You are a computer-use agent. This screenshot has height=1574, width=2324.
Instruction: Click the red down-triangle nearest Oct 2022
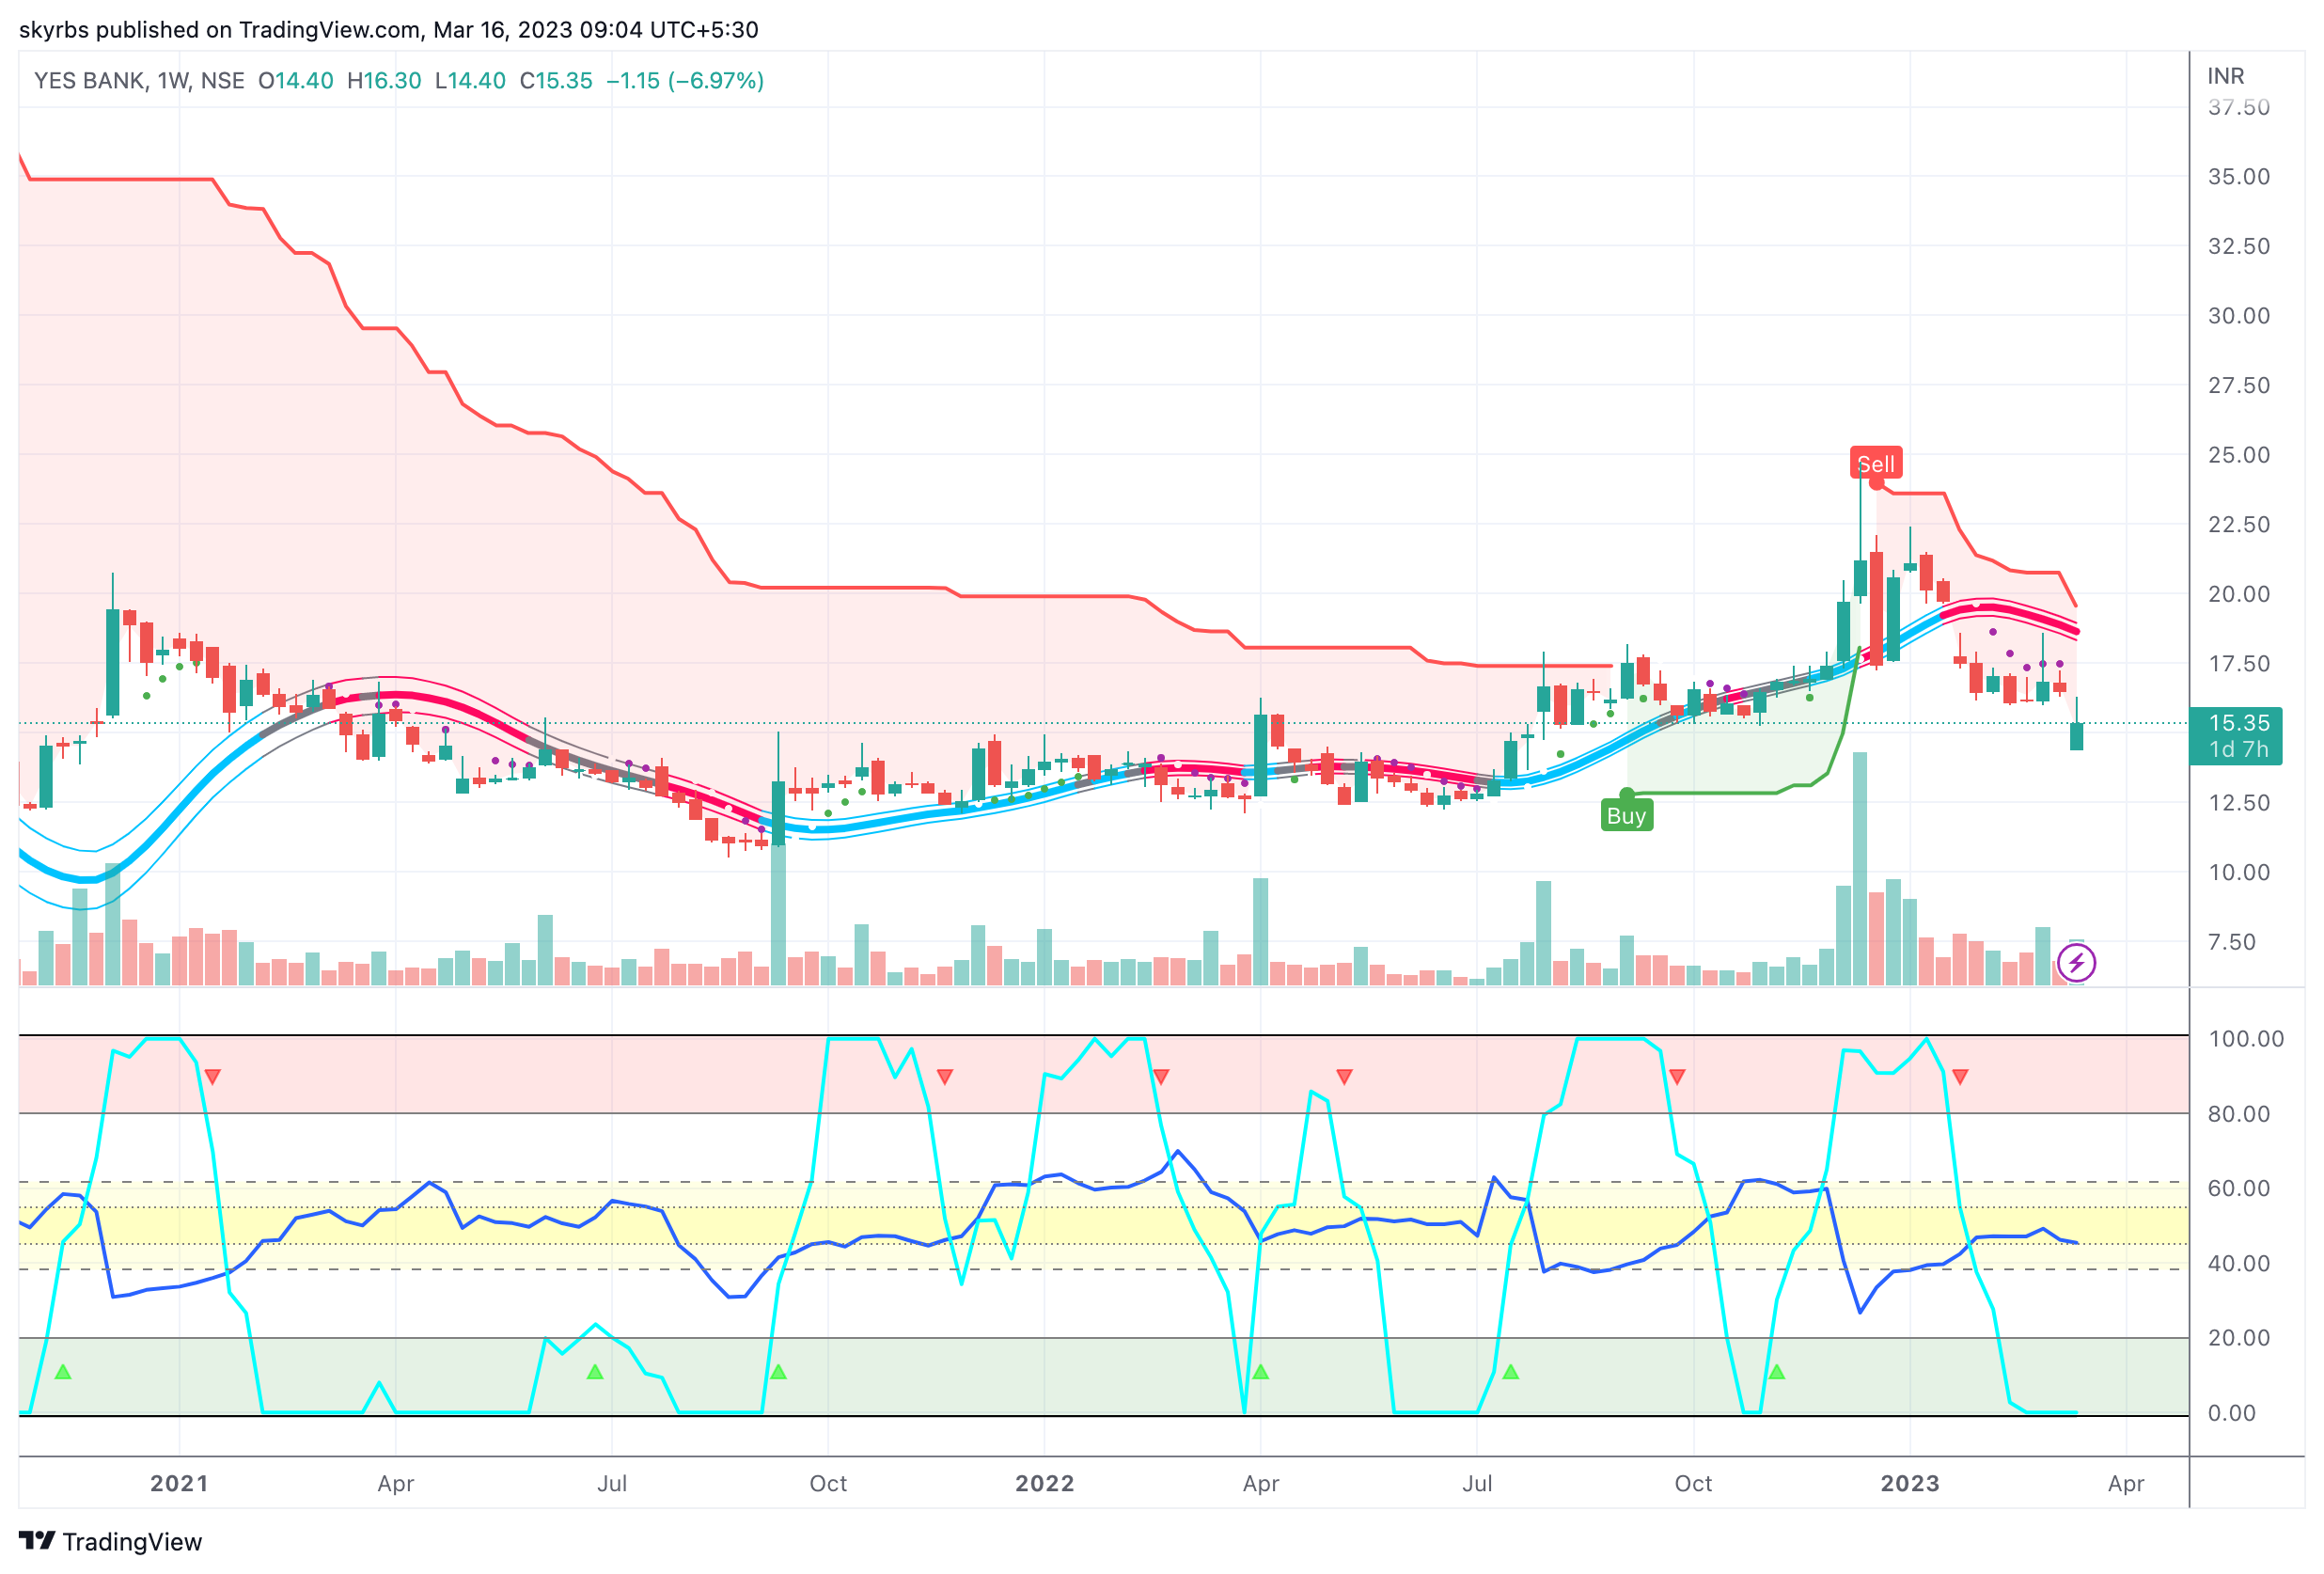1677,1077
